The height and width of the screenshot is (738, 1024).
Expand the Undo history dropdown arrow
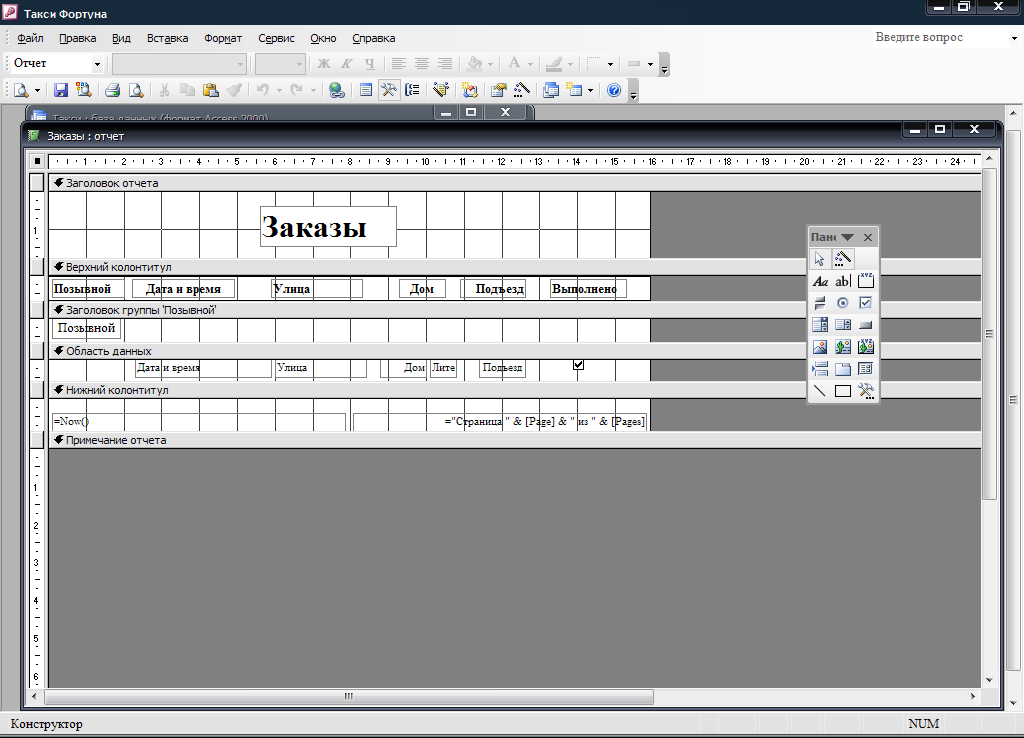click(279, 91)
